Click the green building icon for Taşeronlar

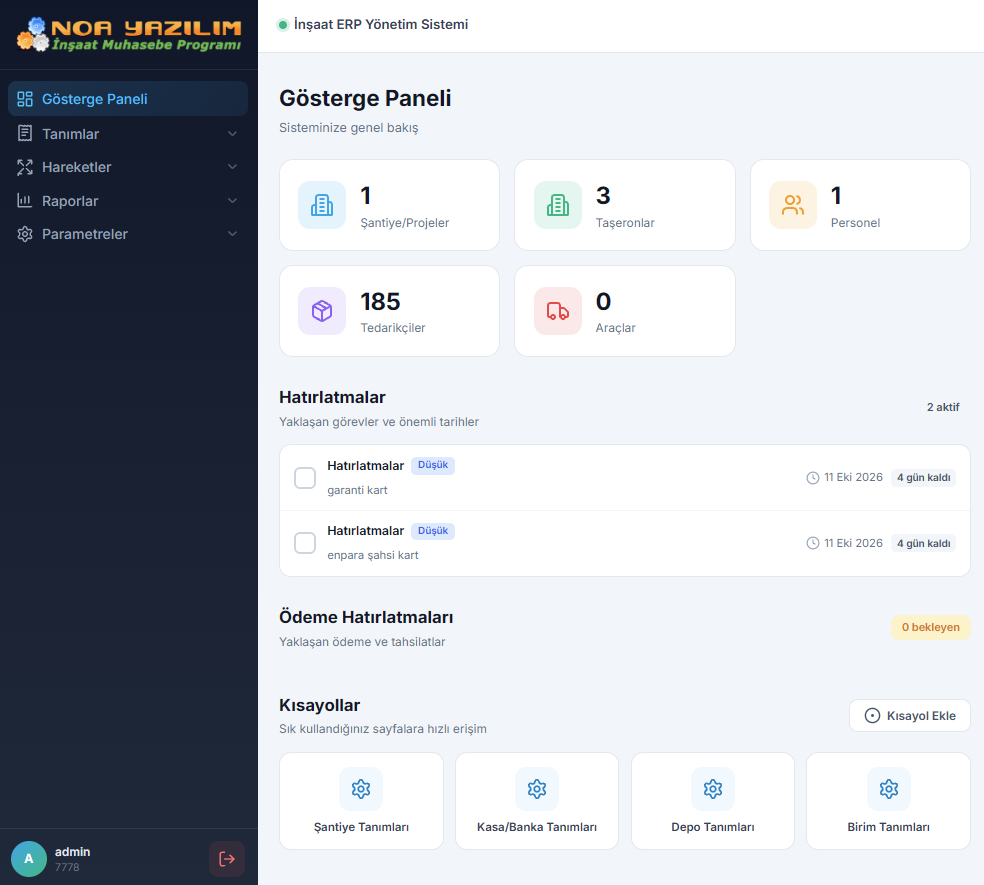click(558, 205)
